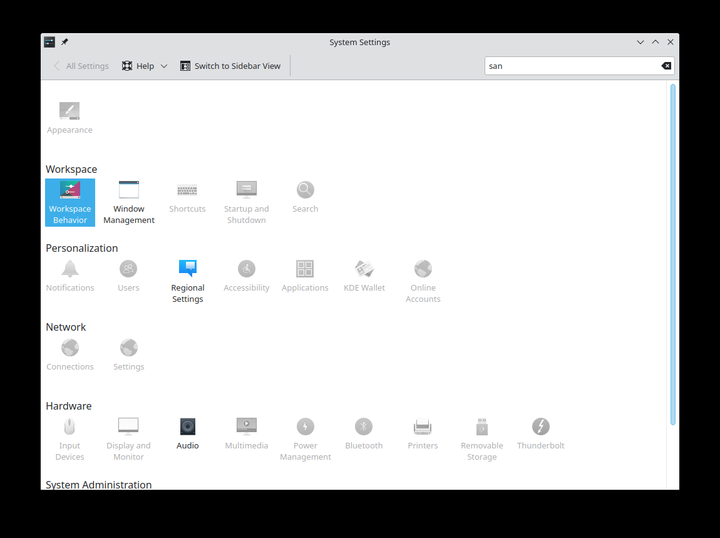Open Removable Storage settings
Screen dimensions: 720x538
tap(482, 439)
